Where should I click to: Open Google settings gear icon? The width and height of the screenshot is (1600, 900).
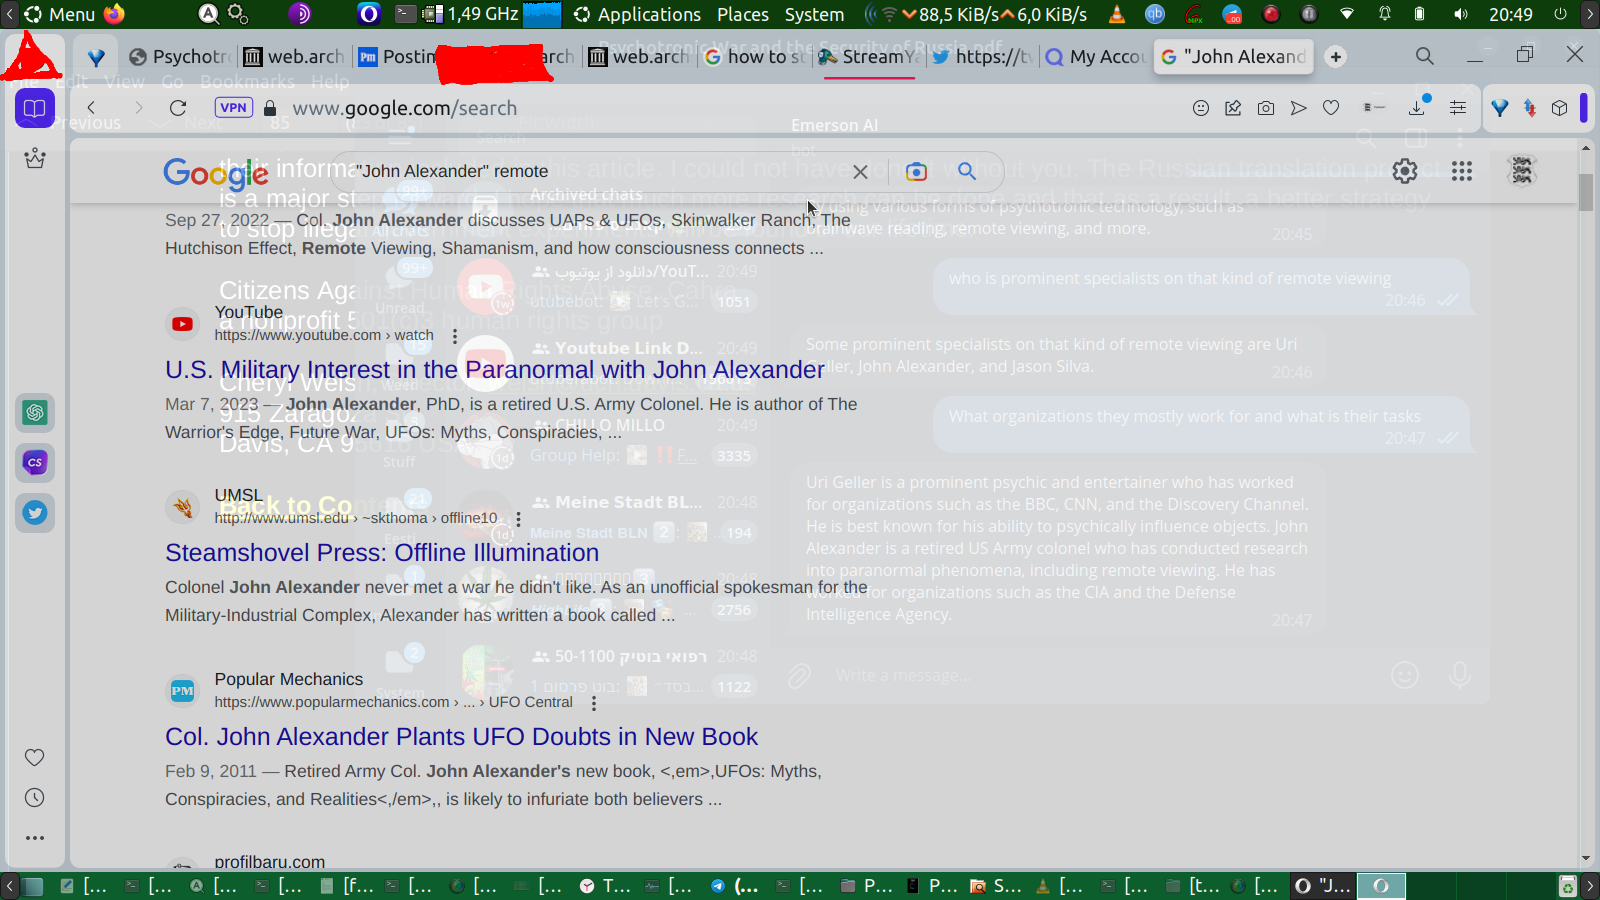[x=1405, y=171]
